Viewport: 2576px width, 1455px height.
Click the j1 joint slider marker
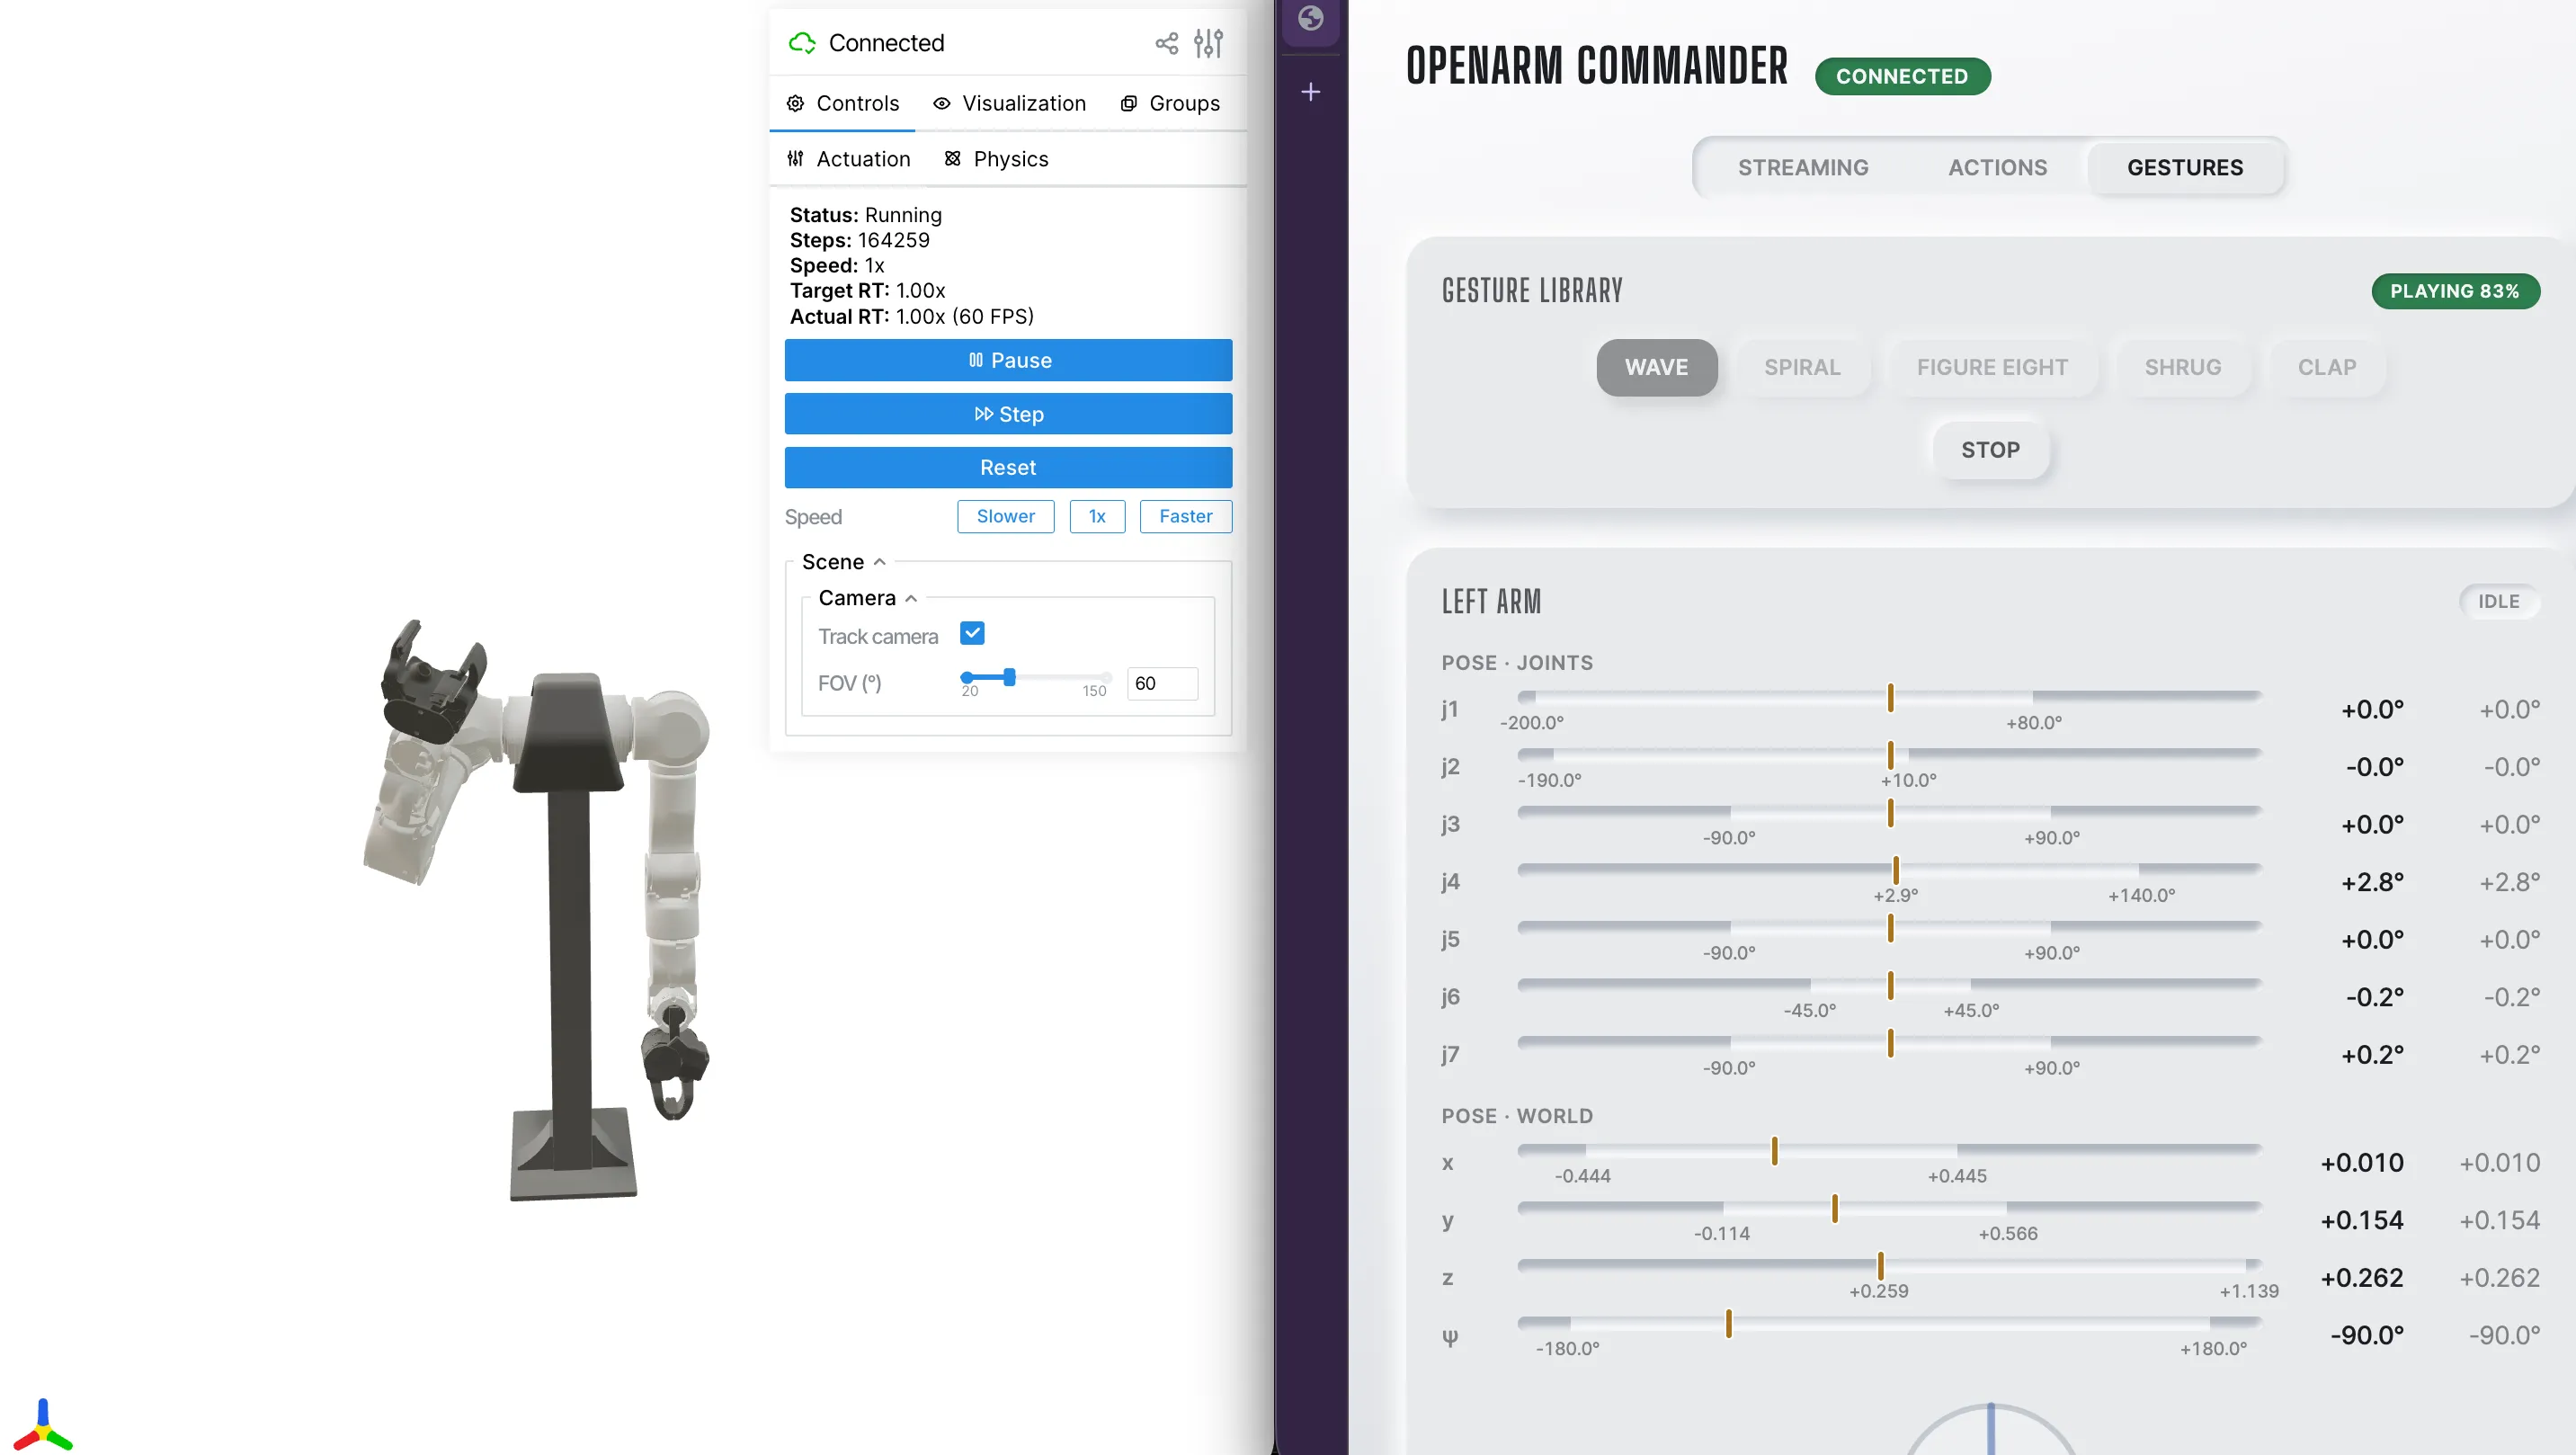[x=1890, y=697]
